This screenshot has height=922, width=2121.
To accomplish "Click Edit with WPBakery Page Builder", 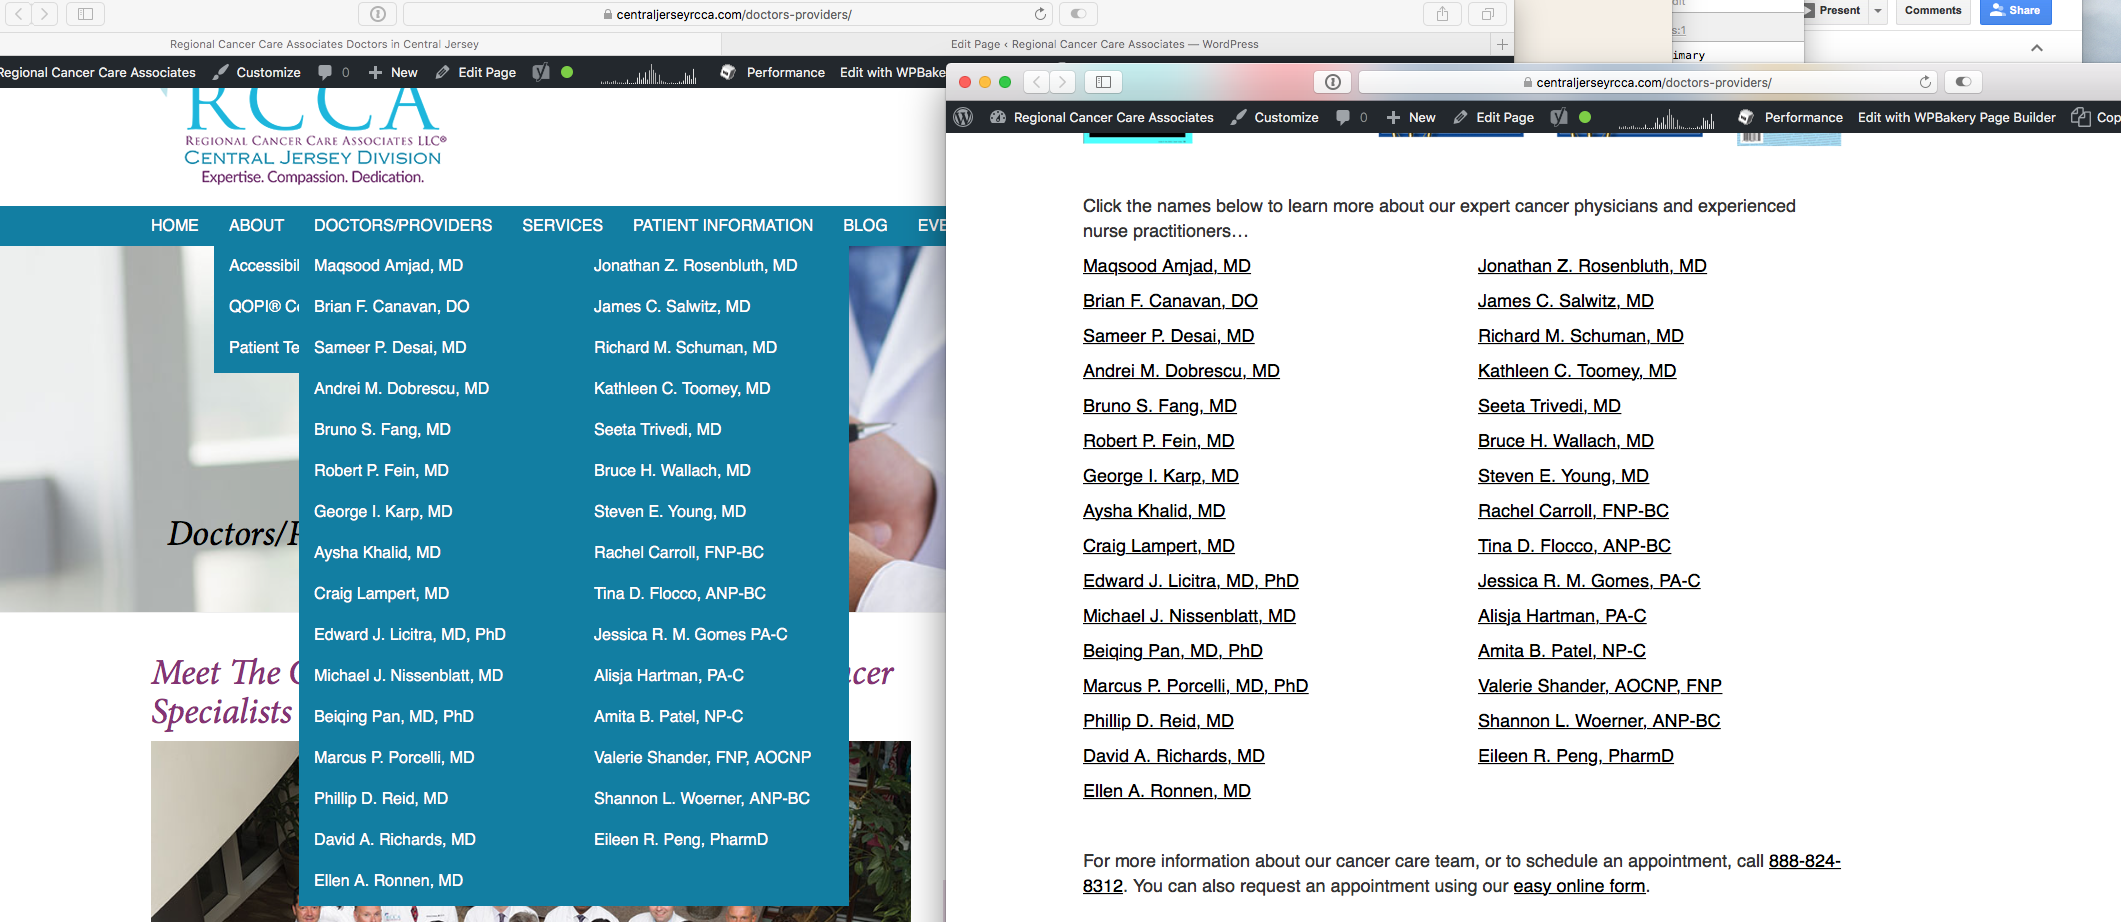I will click(1957, 117).
